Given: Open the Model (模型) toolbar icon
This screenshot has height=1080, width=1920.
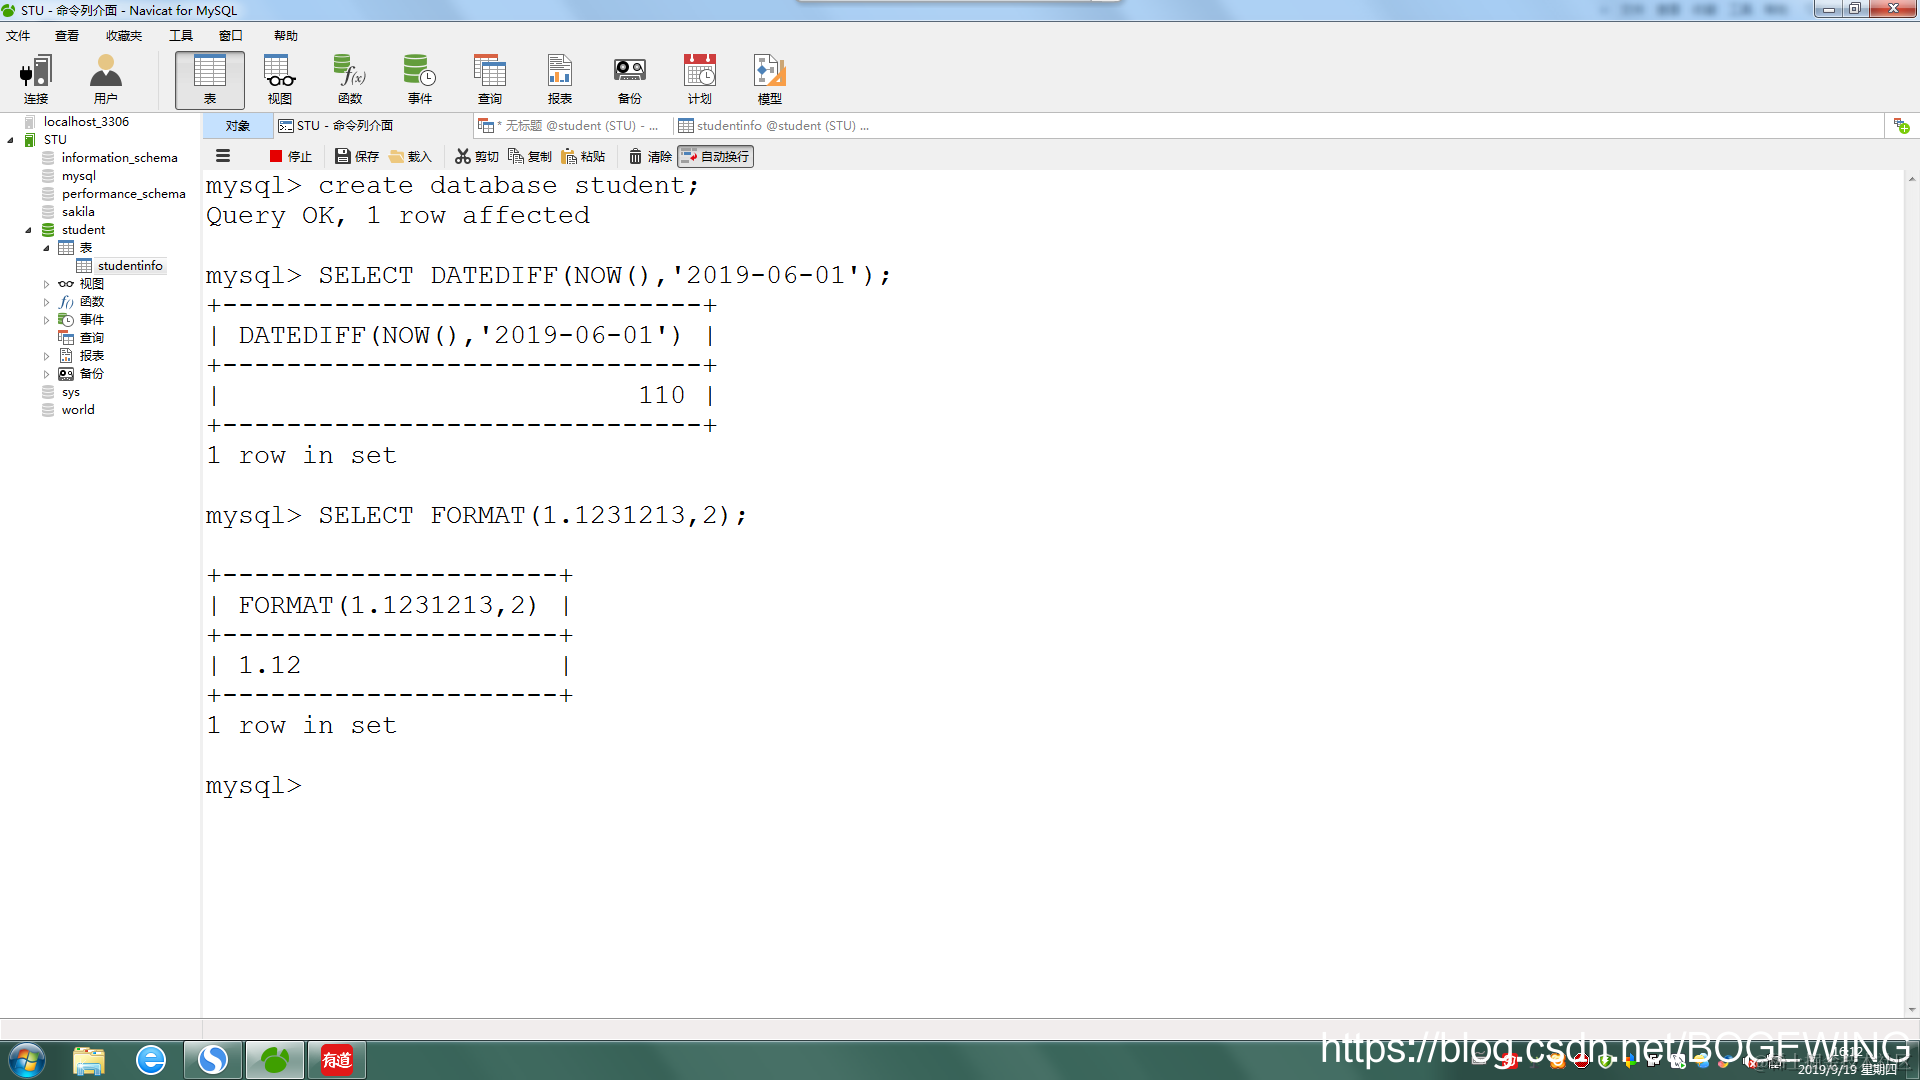Looking at the screenshot, I should coord(769,80).
